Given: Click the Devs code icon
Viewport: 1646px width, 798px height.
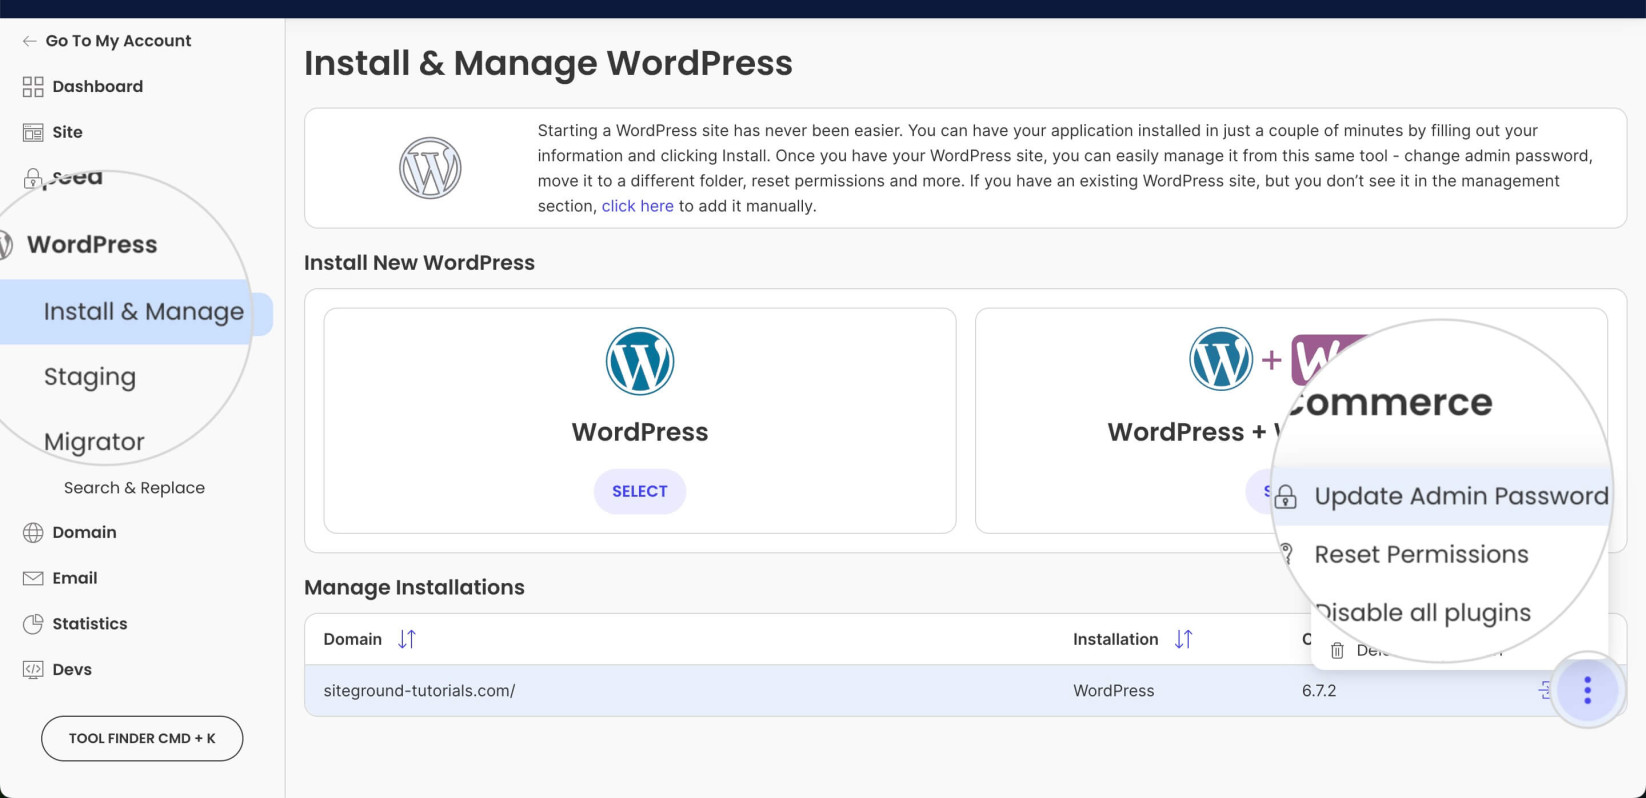Looking at the screenshot, I should coord(33,670).
